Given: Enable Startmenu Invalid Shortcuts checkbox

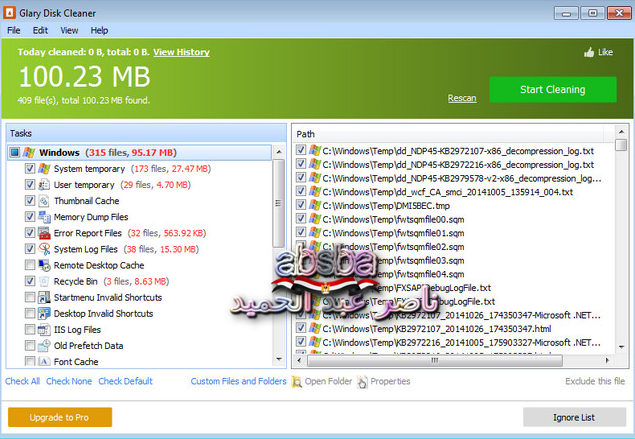Looking at the screenshot, I should (x=30, y=298).
